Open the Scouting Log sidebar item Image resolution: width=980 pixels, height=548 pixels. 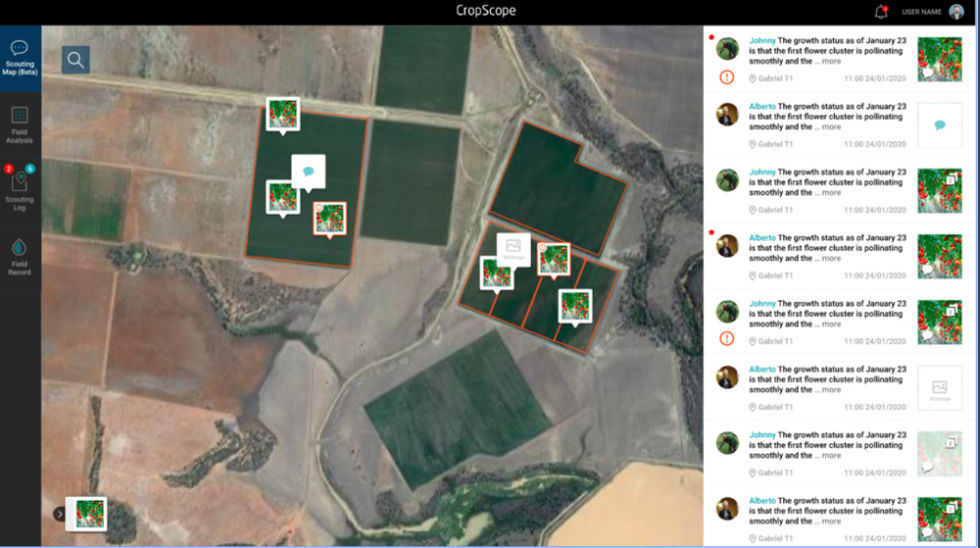20,189
